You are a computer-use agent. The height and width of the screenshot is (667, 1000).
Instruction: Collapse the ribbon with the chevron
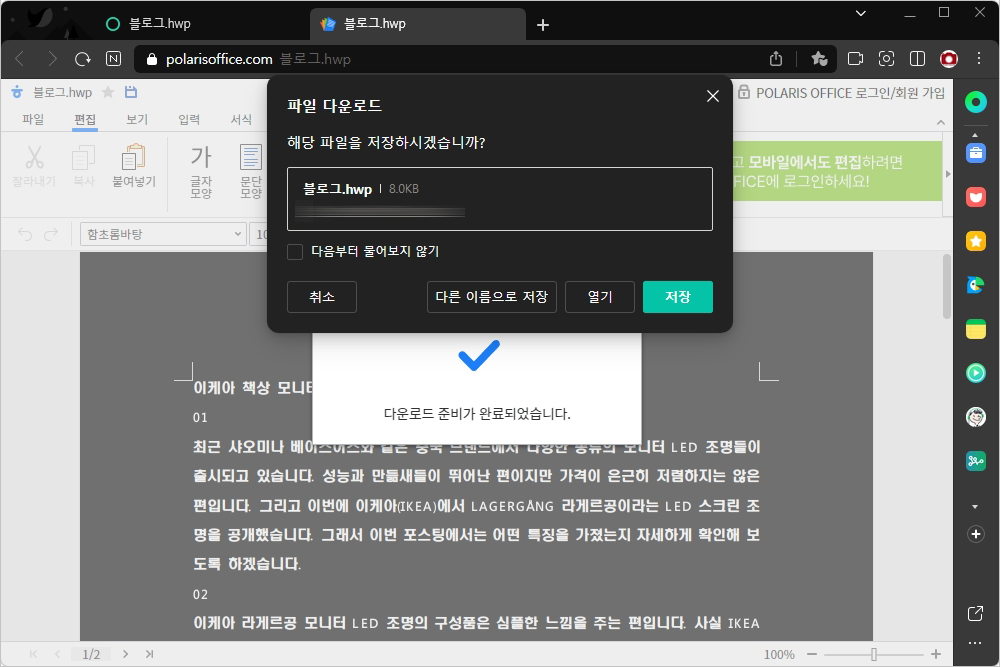click(941, 122)
